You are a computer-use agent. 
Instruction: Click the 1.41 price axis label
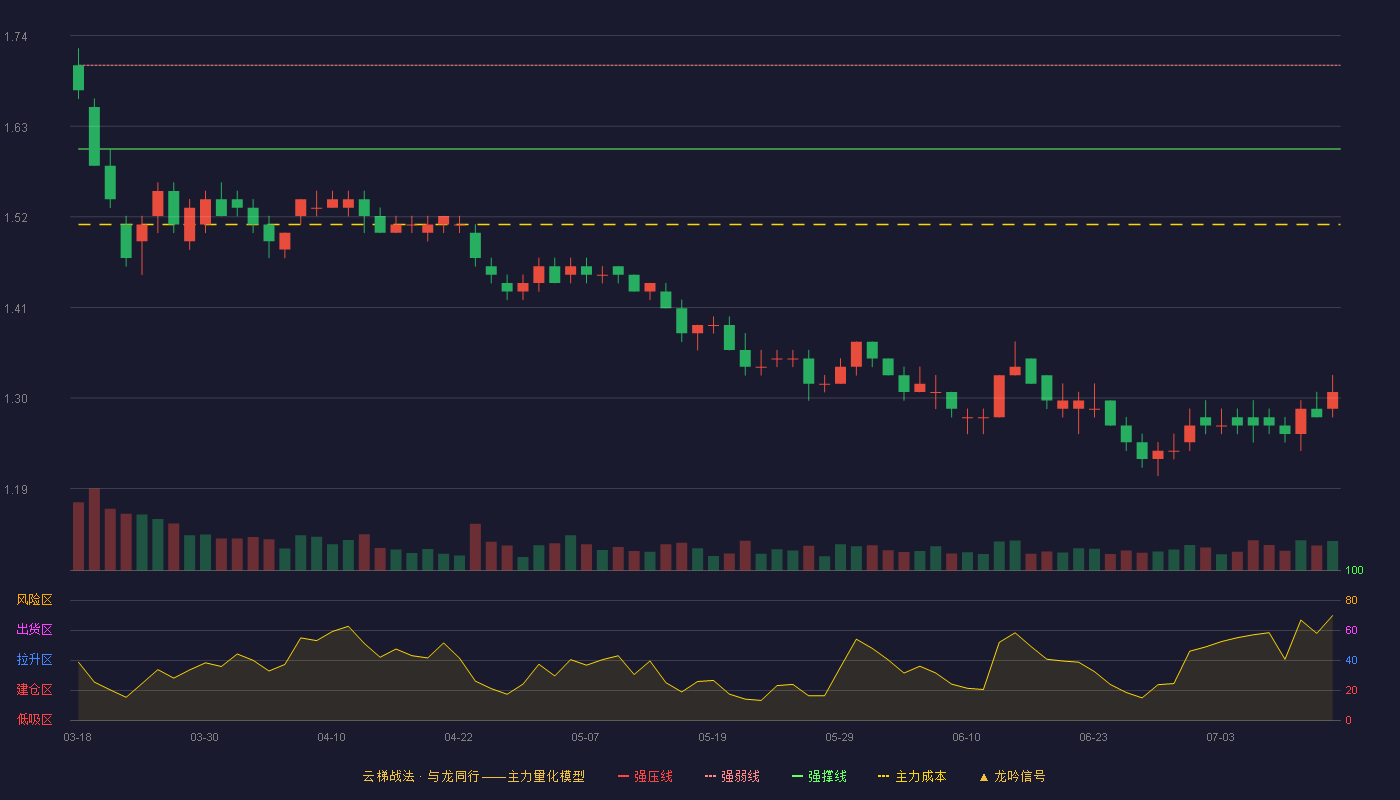coord(16,309)
